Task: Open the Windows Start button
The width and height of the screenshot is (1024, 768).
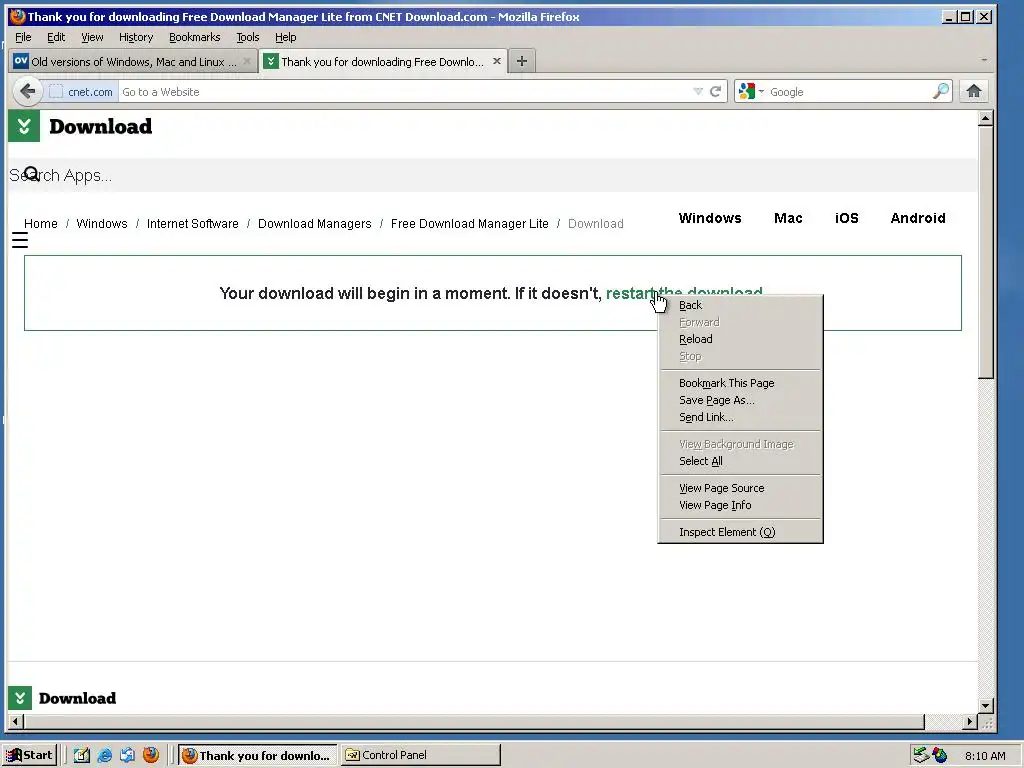Action: tap(29, 755)
